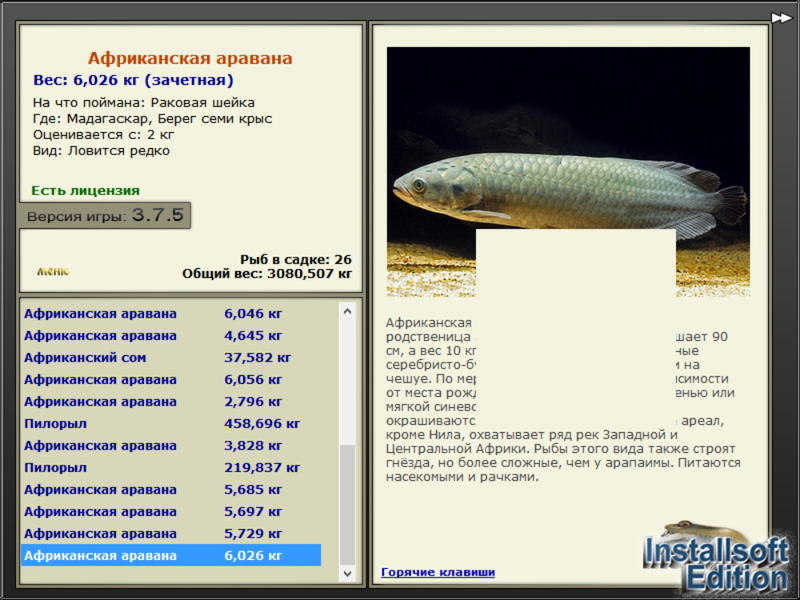
Task: Click the fast-forward double arrow icon
Action: tap(781, 18)
